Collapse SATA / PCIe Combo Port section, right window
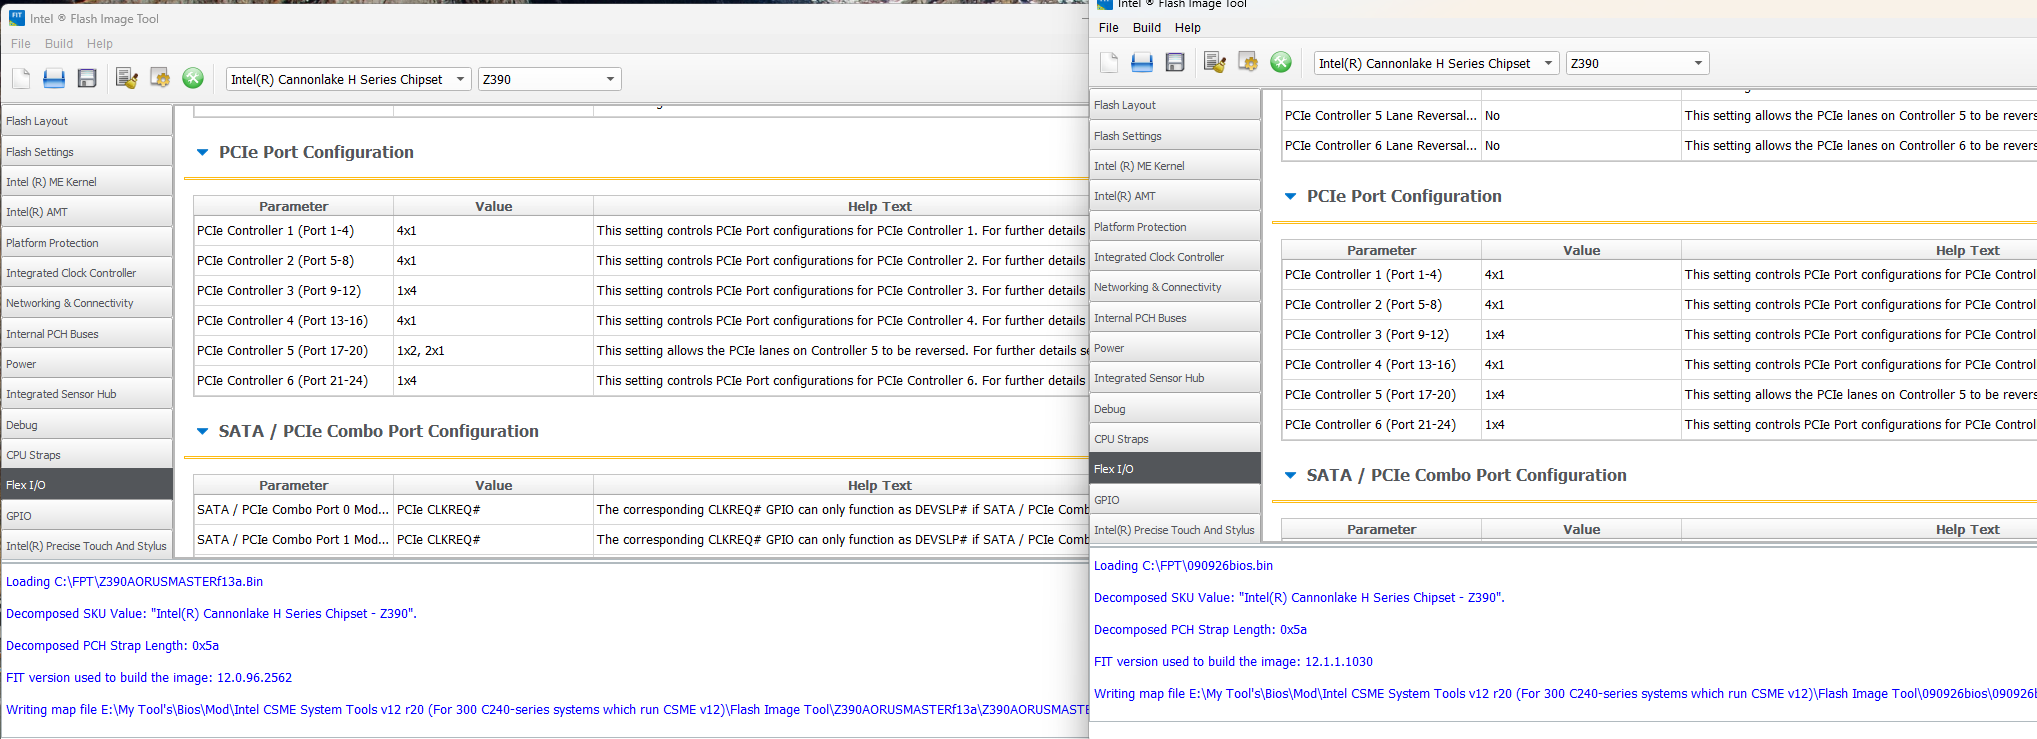 pos(1290,476)
